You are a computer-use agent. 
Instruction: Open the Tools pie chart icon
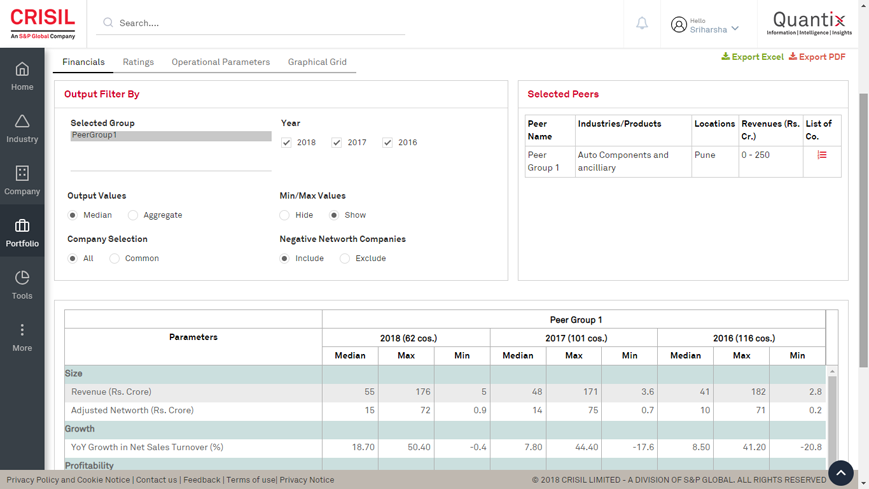[22, 284]
